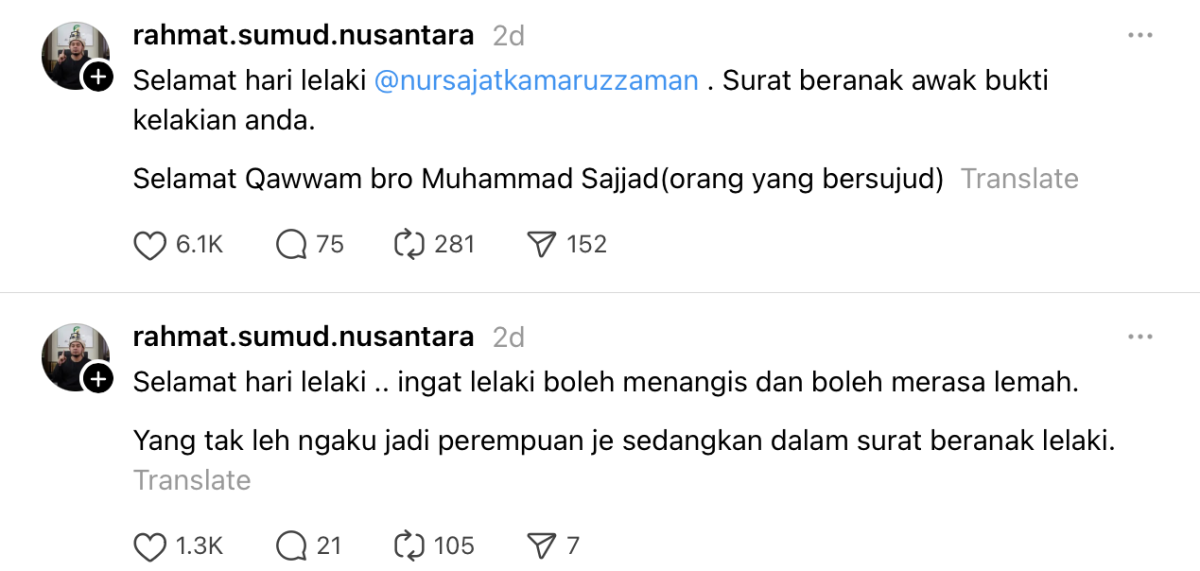This screenshot has width=1200, height=571.
Task: Translate the first post about Qawwam
Action: click(1019, 179)
